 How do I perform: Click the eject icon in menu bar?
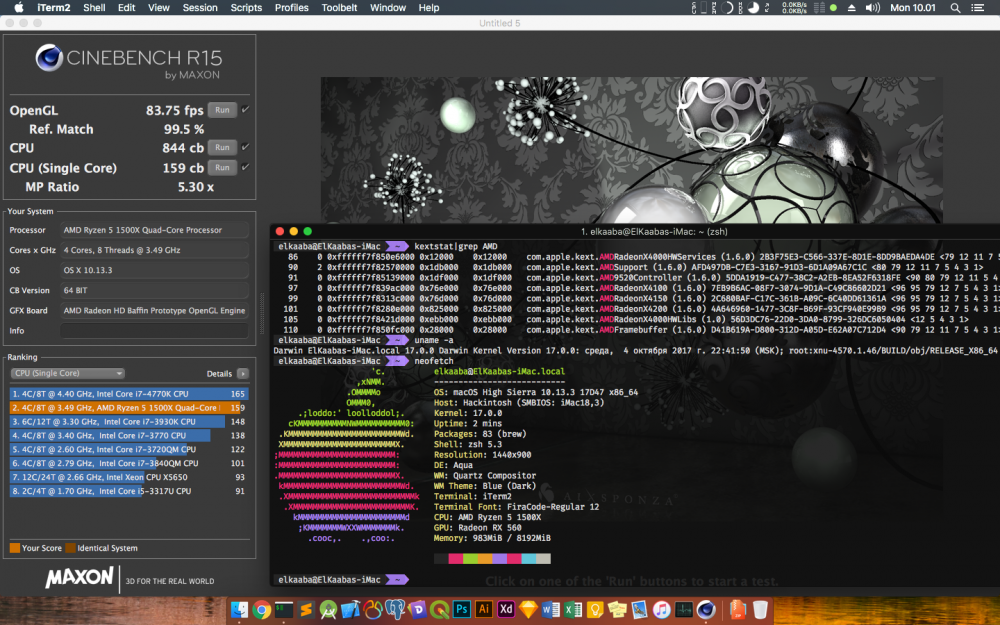(851, 8)
